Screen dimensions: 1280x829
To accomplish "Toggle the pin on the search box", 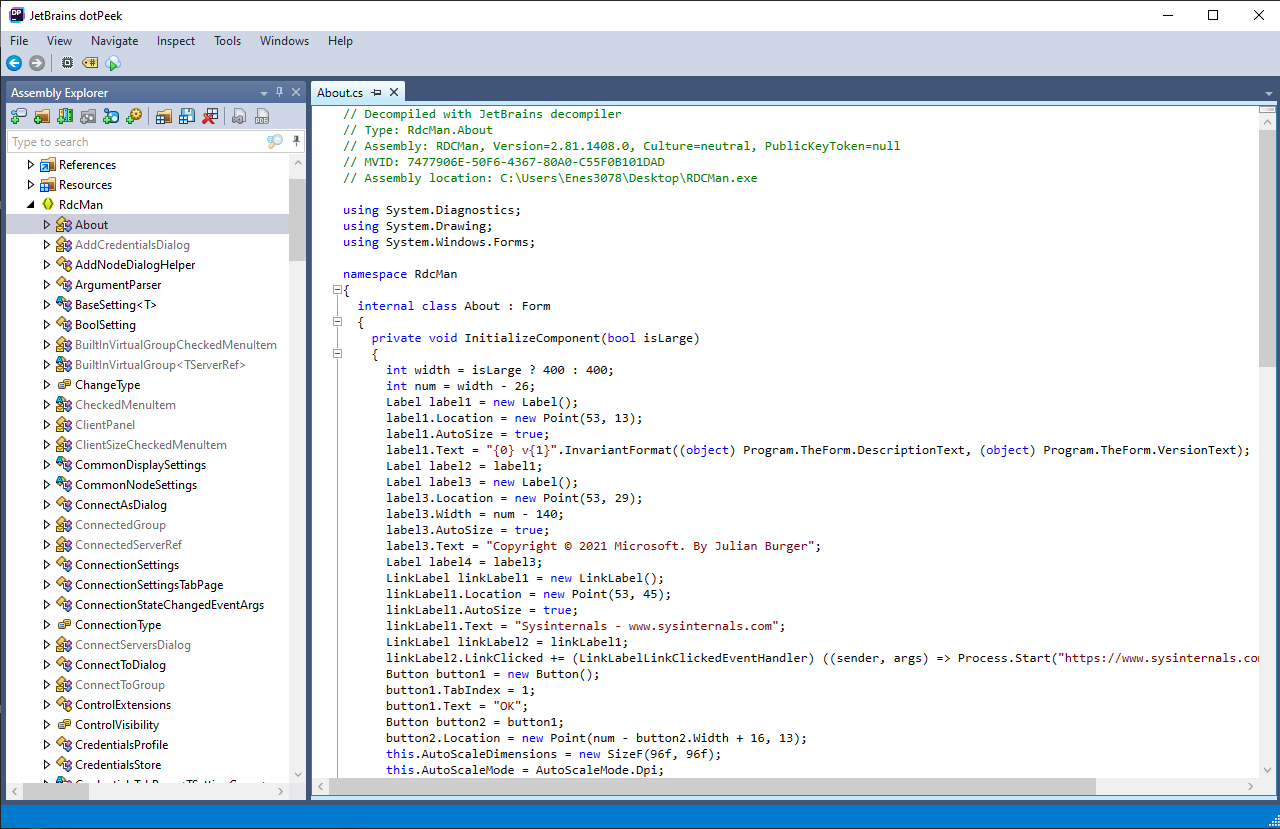I will click(296, 141).
